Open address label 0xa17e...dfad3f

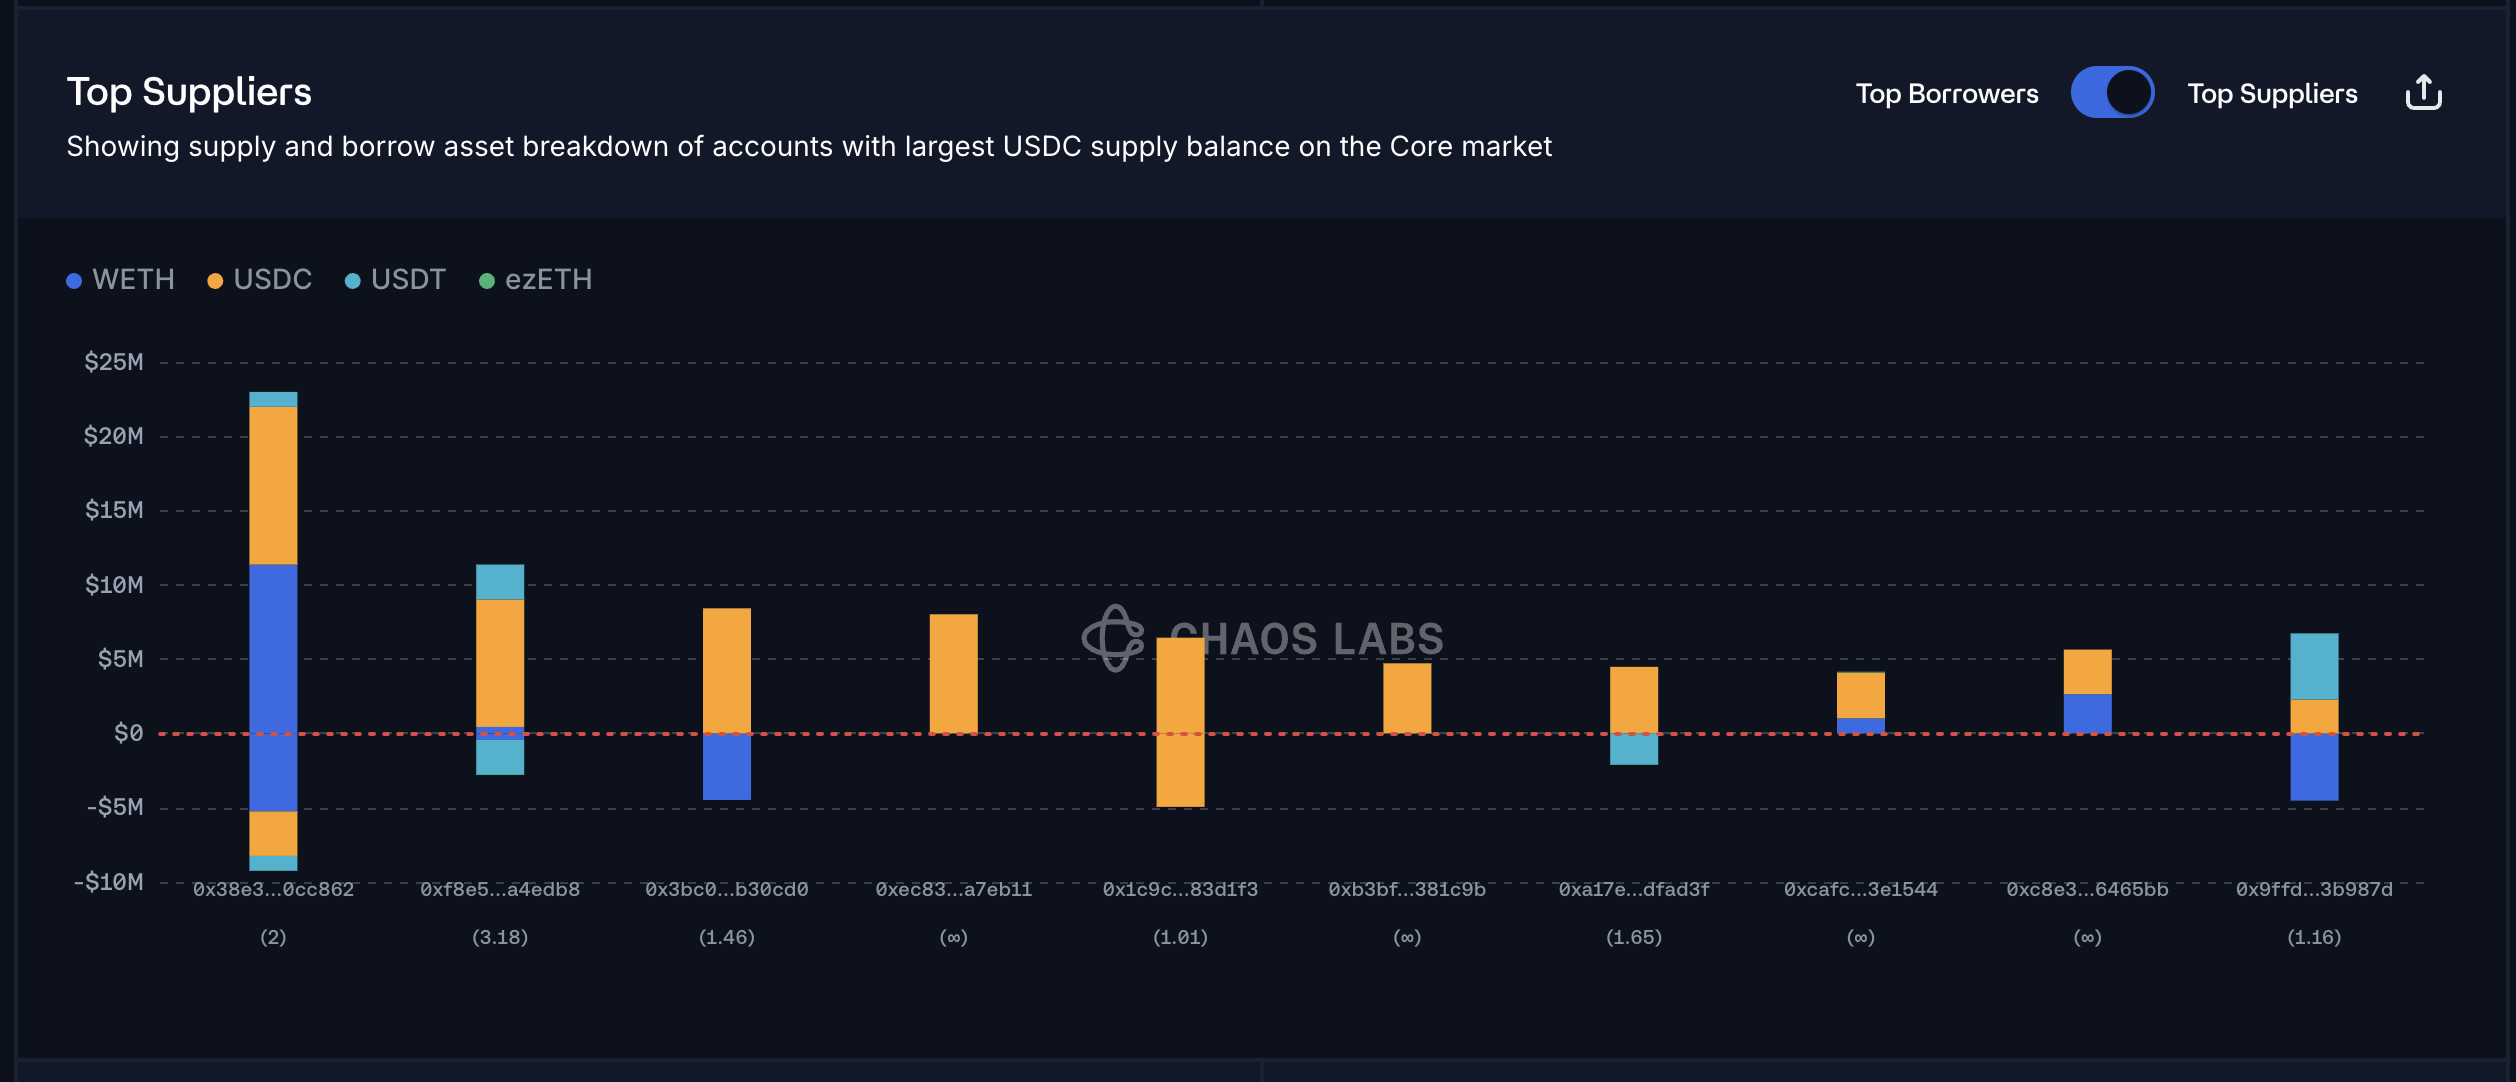coord(1633,889)
